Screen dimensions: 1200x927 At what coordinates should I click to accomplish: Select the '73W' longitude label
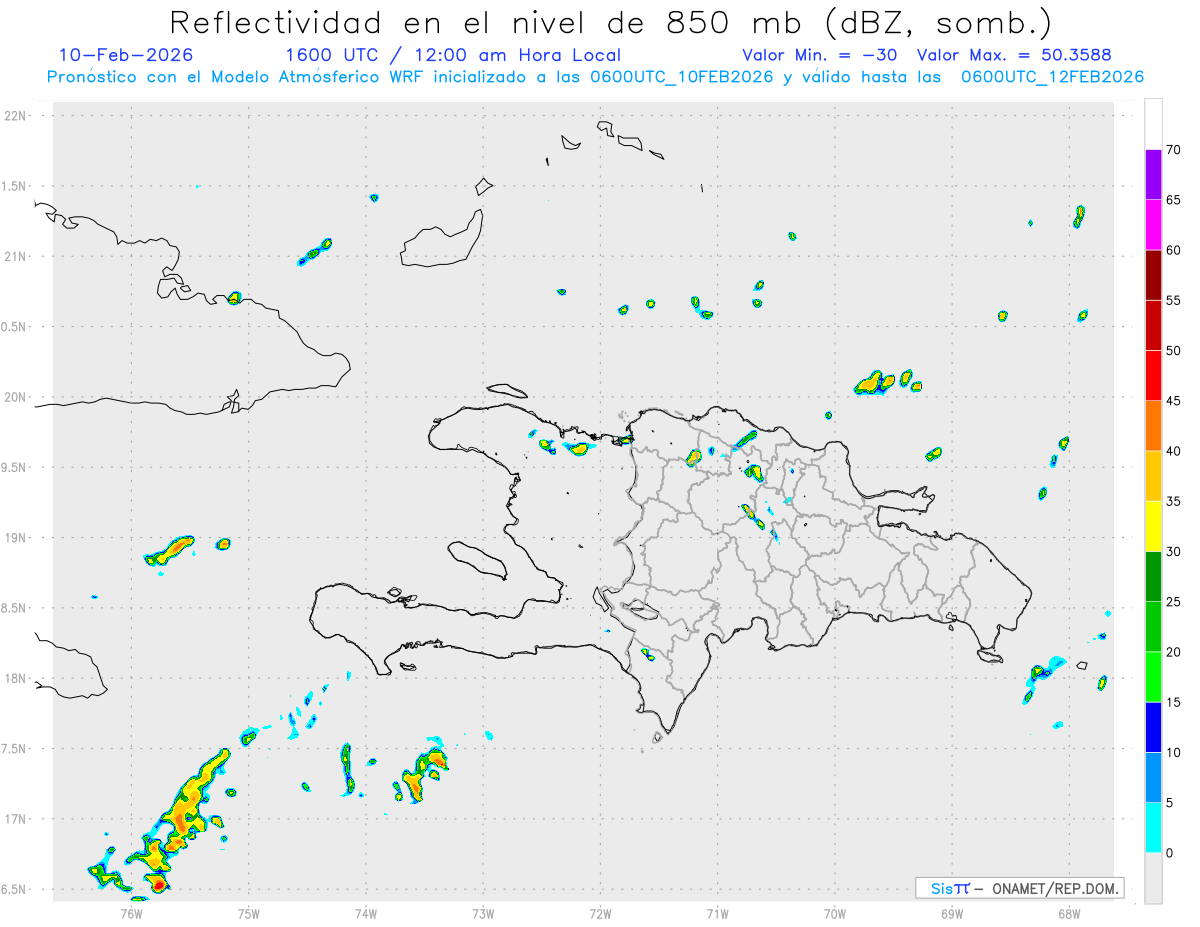click(x=483, y=913)
